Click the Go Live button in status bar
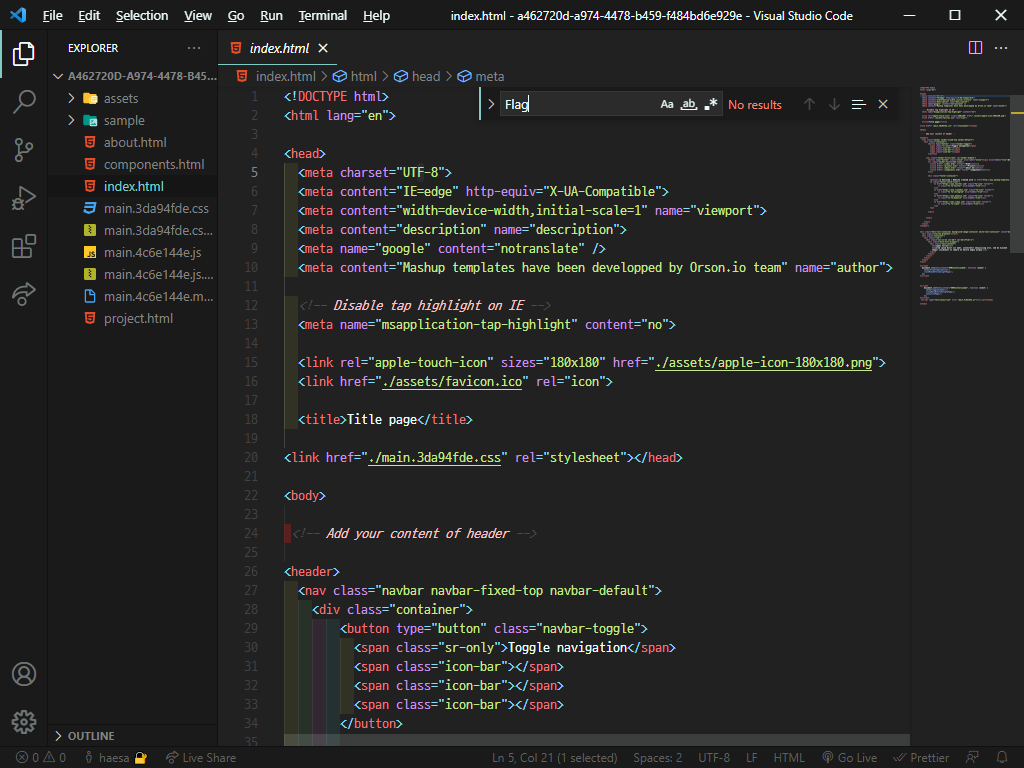 (x=849, y=757)
